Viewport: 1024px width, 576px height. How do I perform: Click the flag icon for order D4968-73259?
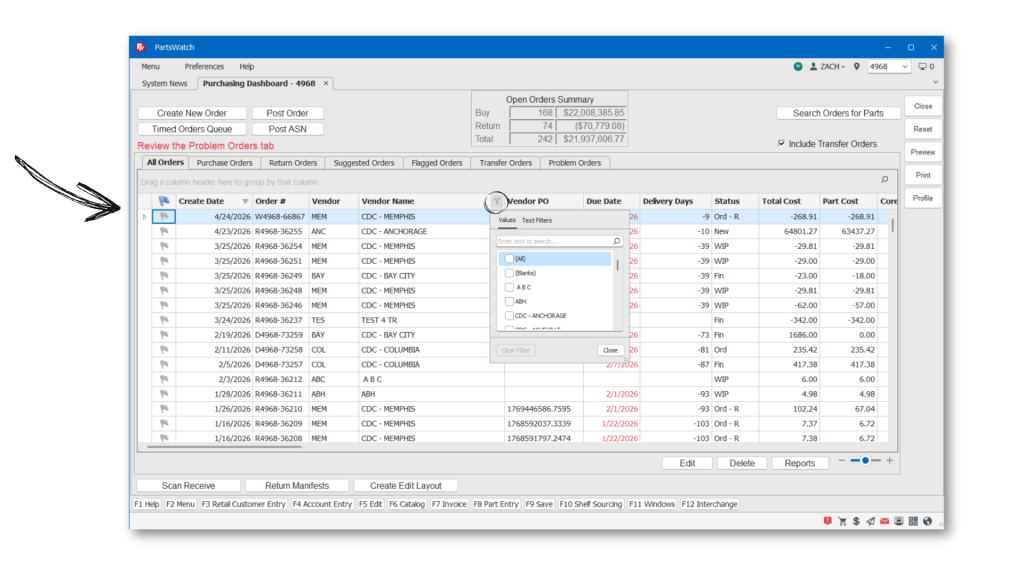pyautogui.click(x=164, y=335)
